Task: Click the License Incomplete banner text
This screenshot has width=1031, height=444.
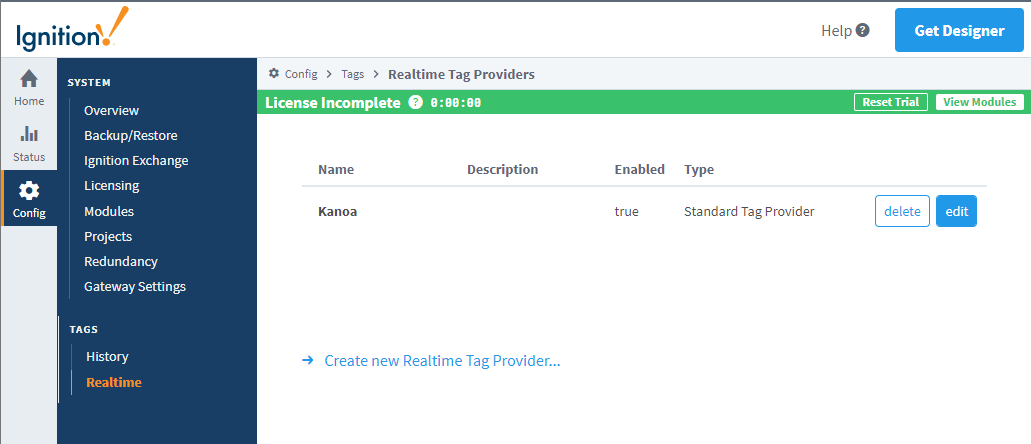Action: (x=333, y=103)
